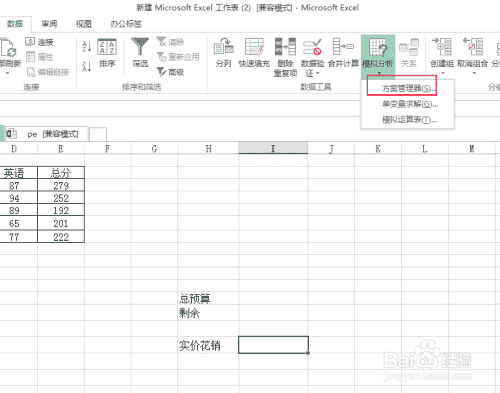The height and width of the screenshot is (393, 500).
Task: Click the 重新应用 reapply filter button
Action: (x=178, y=57)
